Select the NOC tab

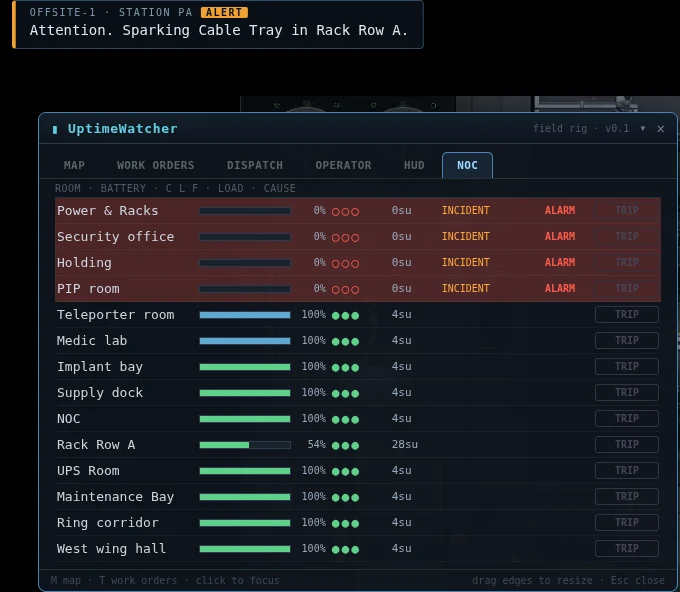467,165
